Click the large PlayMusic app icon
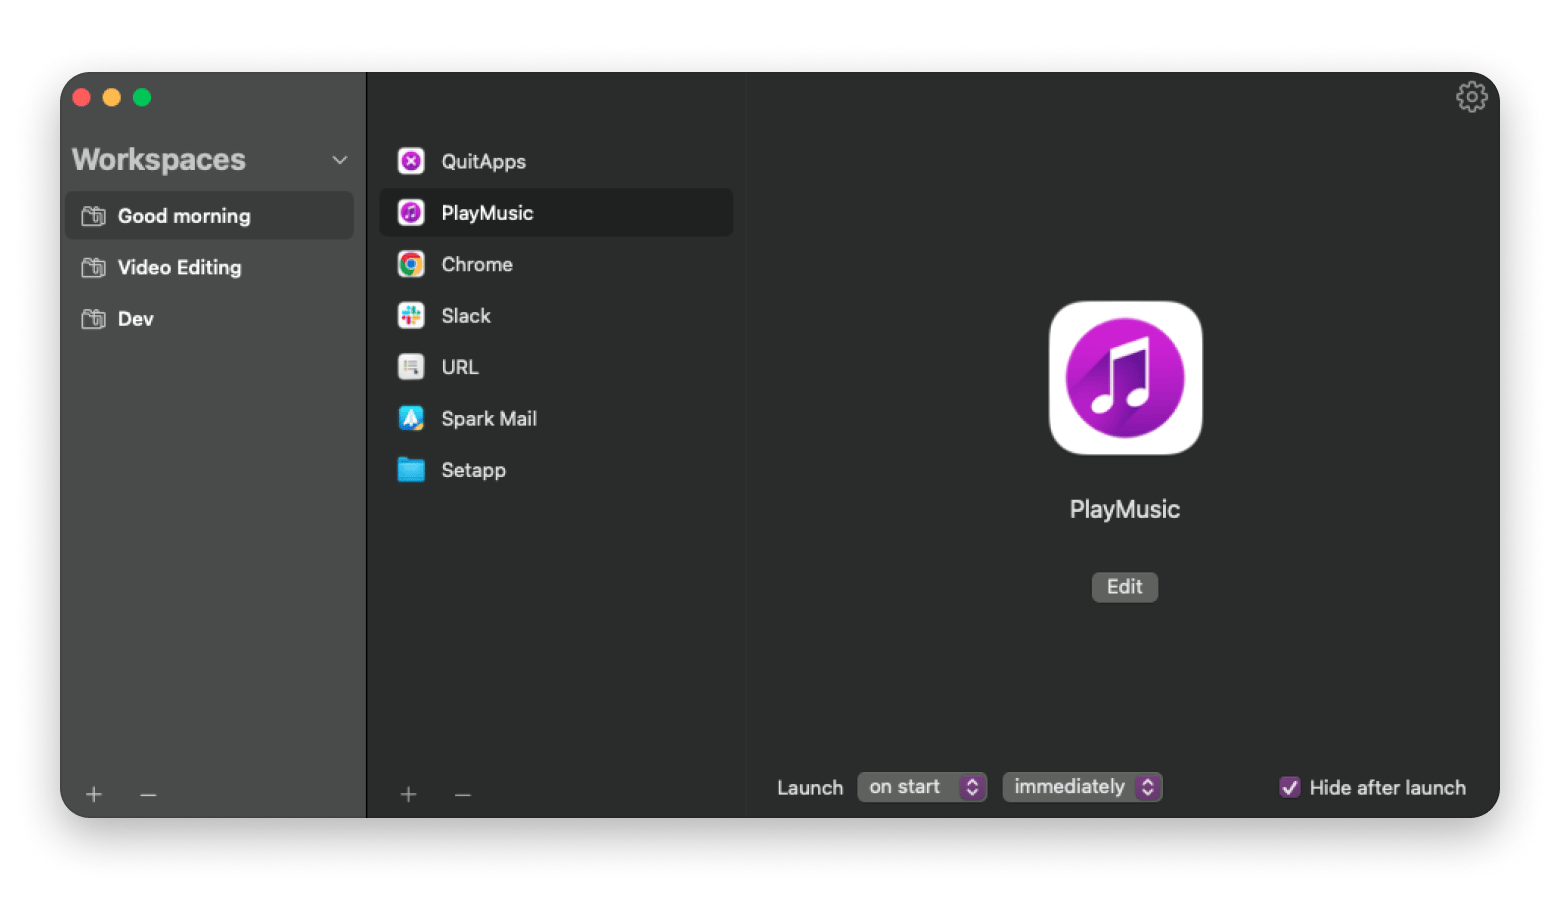Viewport: 1560px width, 898px height. [x=1125, y=378]
